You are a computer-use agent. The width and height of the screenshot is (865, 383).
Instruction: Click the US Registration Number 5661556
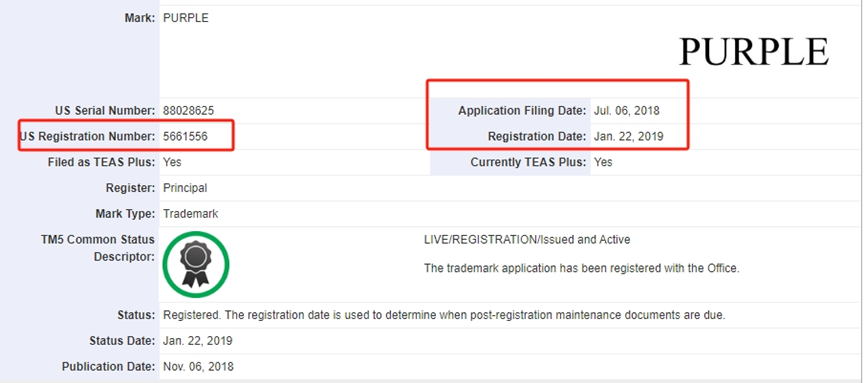coord(185,136)
